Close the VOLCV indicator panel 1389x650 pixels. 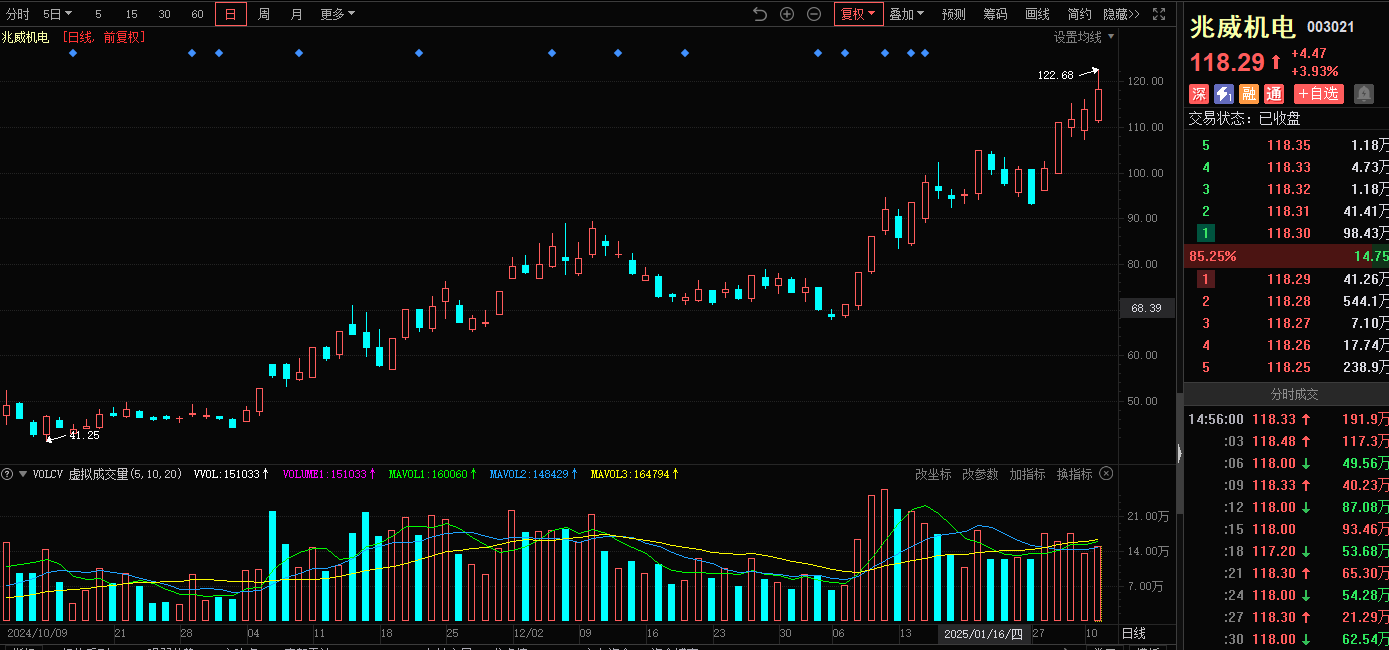tap(1106, 474)
